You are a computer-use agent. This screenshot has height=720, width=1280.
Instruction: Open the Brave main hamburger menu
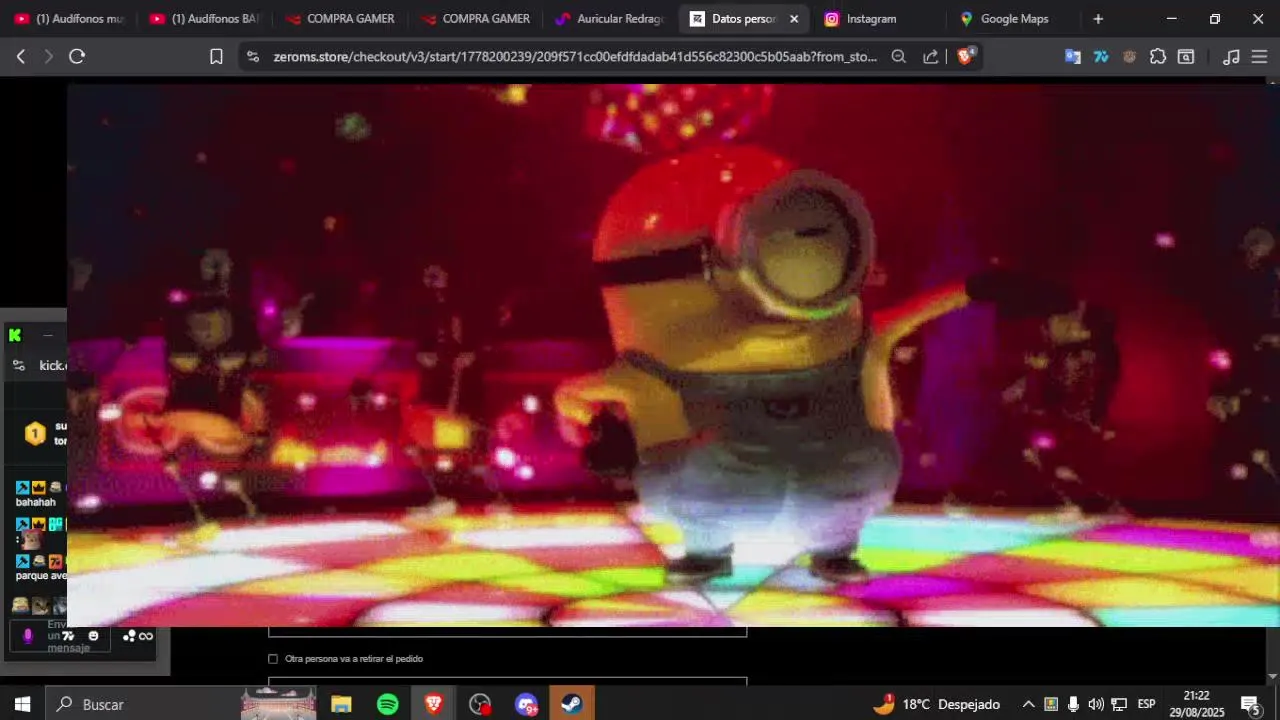(1259, 57)
